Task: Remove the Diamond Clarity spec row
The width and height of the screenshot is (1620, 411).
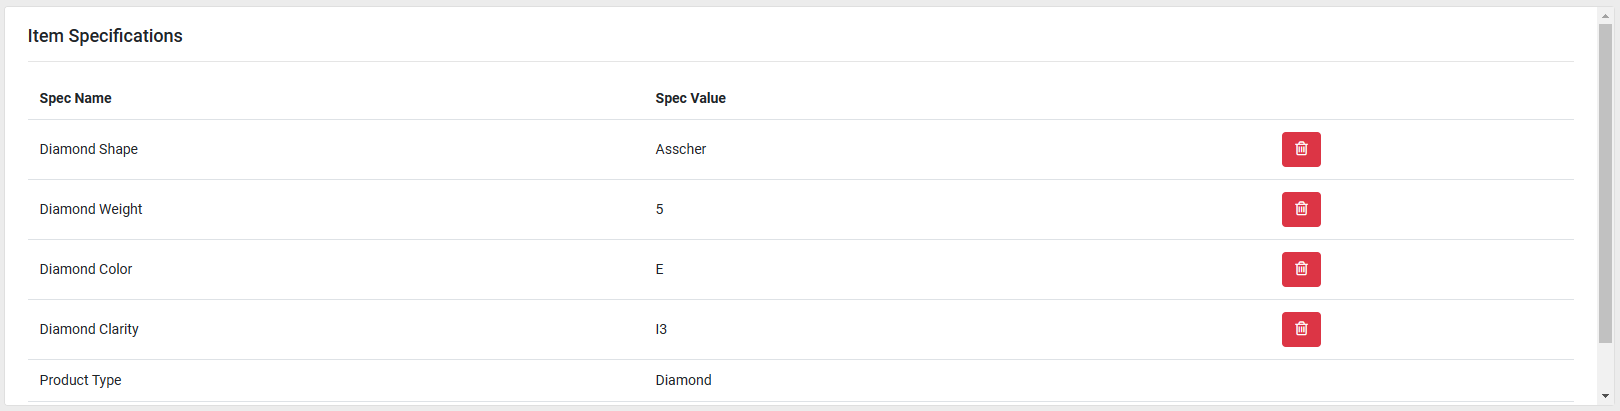Action: click(1301, 329)
